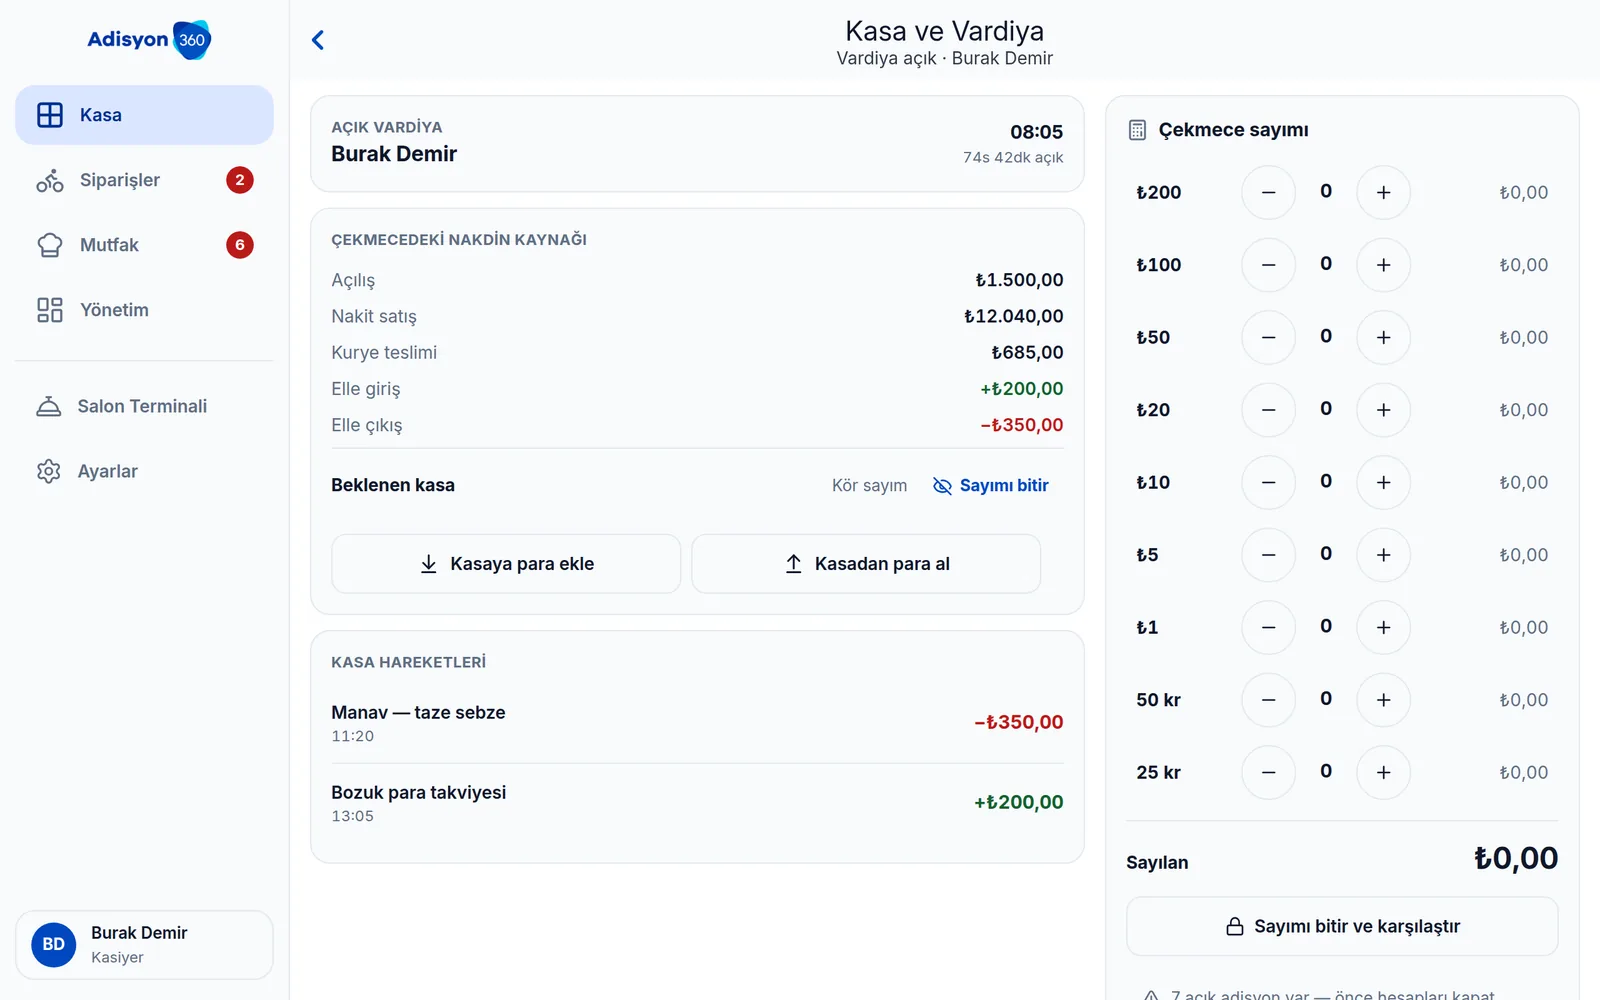Decrease the ₺20 banknote count
Screen dimensions: 1600x1000
pos(1269,410)
